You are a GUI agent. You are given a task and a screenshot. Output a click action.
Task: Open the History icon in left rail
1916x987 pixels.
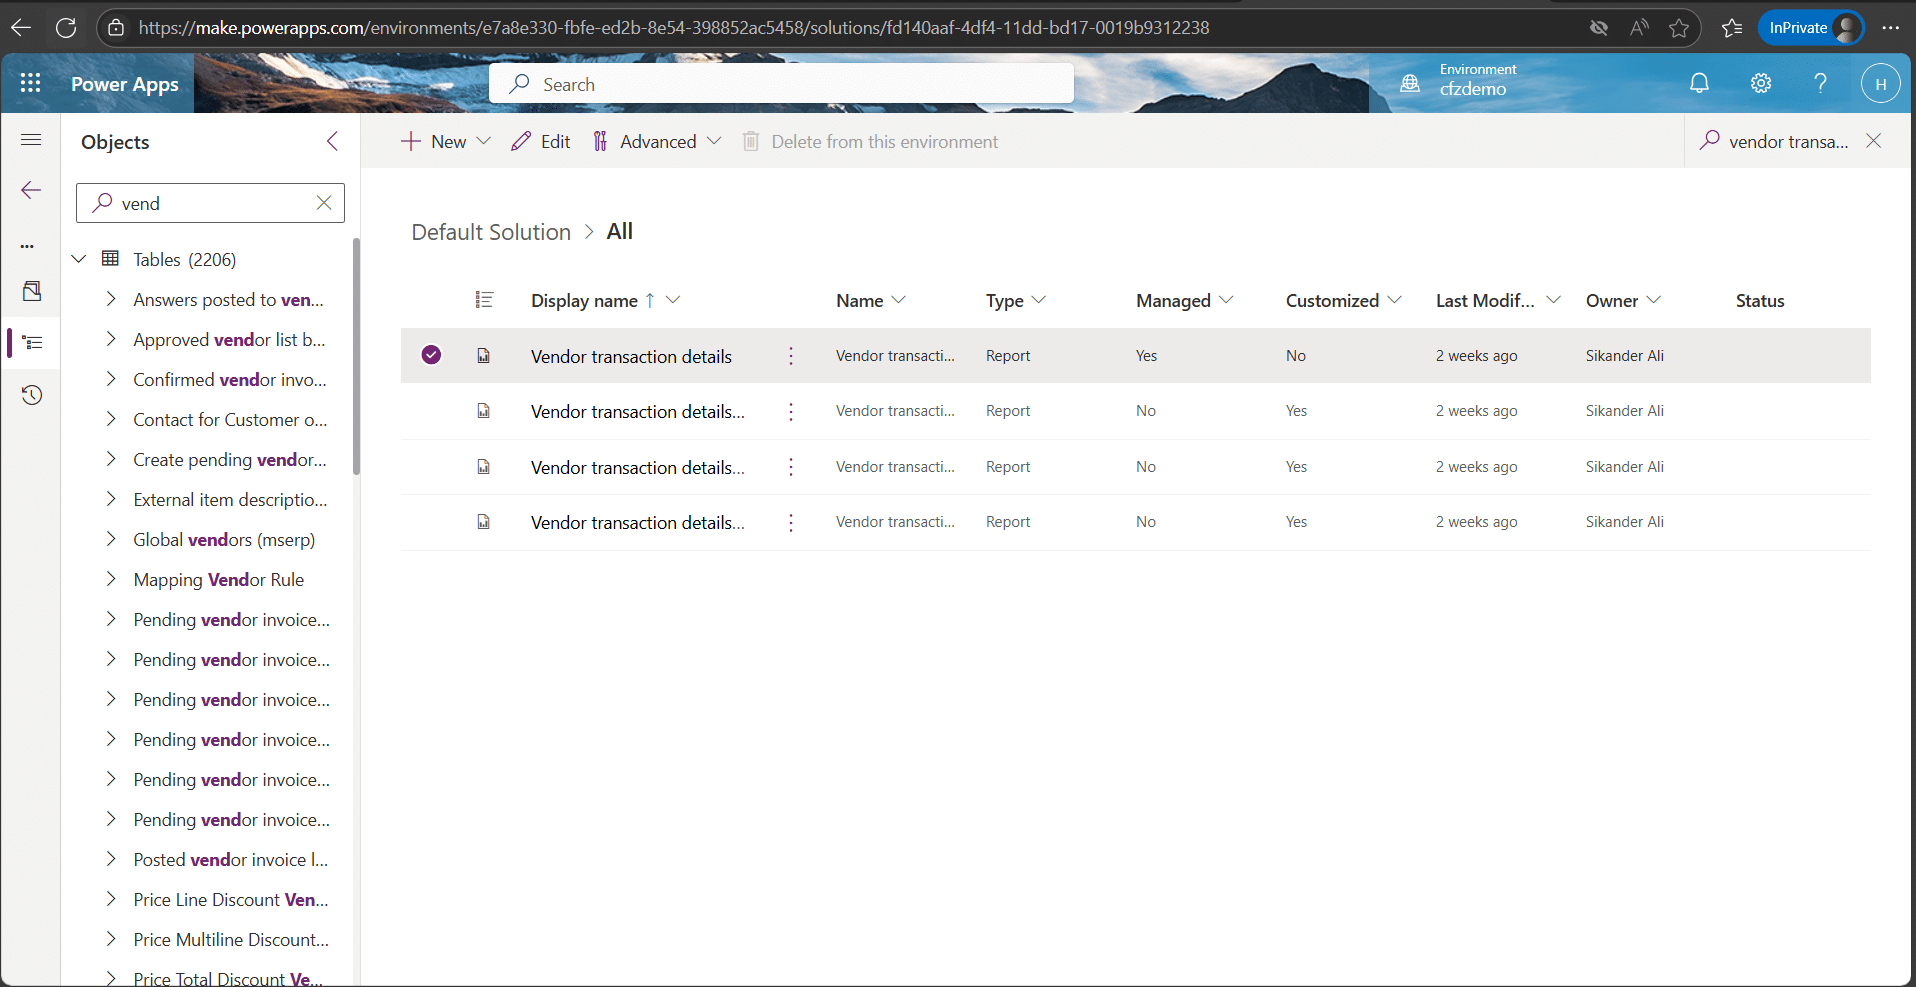[x=31, y=395]
